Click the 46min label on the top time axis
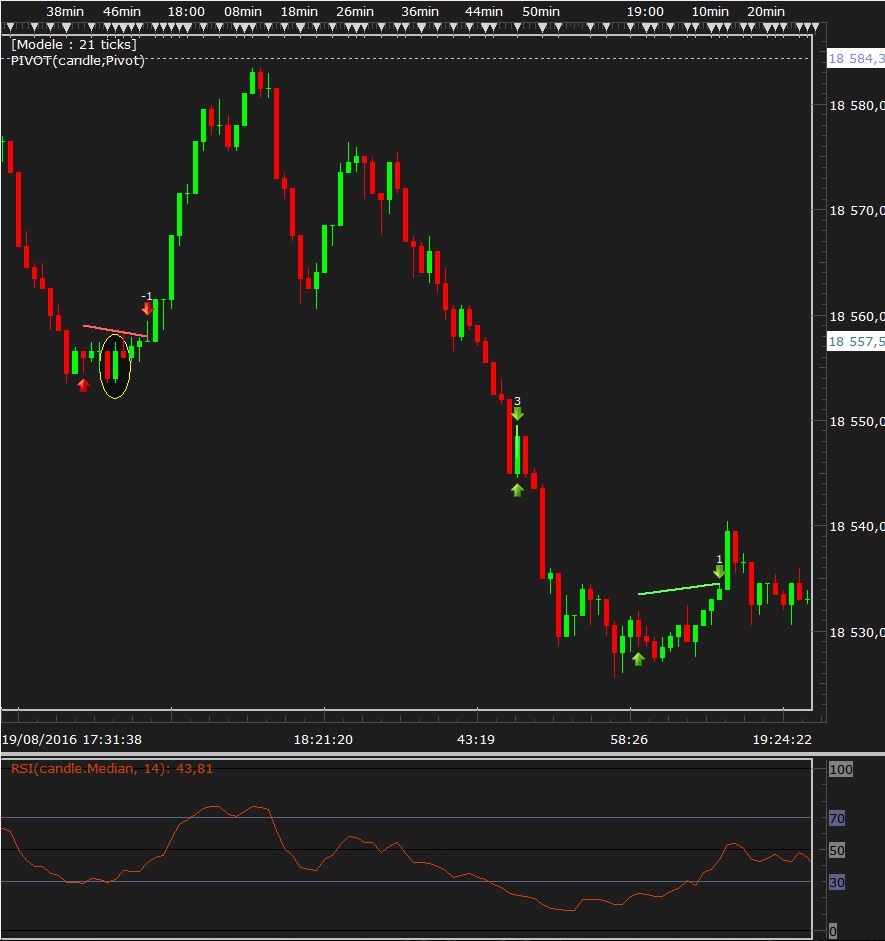This screenshot has height=941, width=885. coord(122,11)
